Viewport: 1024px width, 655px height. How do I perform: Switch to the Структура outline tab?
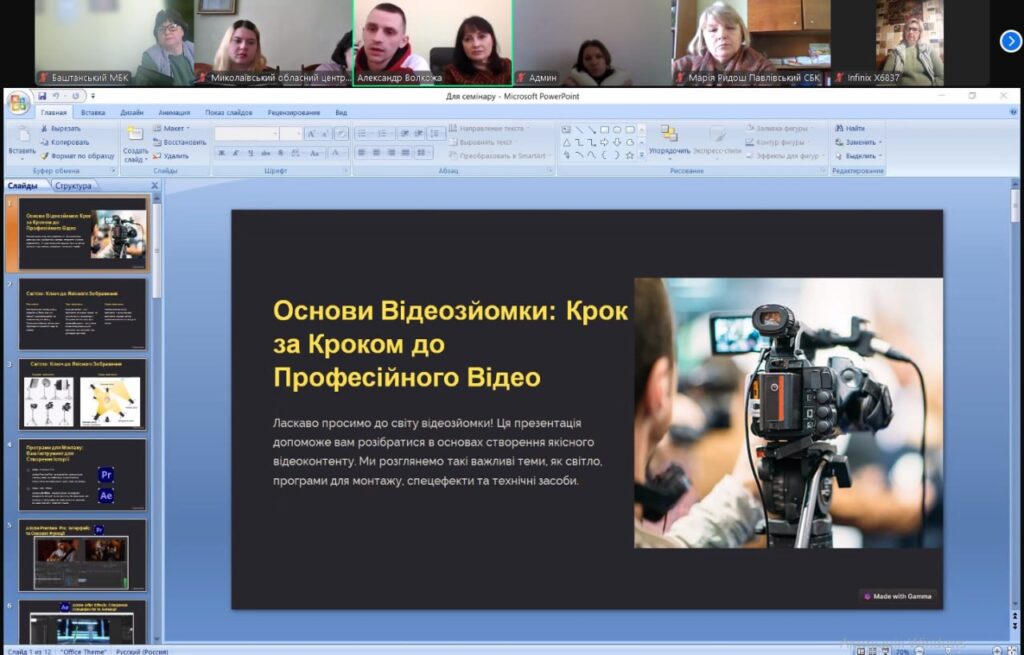click(74, 186)
